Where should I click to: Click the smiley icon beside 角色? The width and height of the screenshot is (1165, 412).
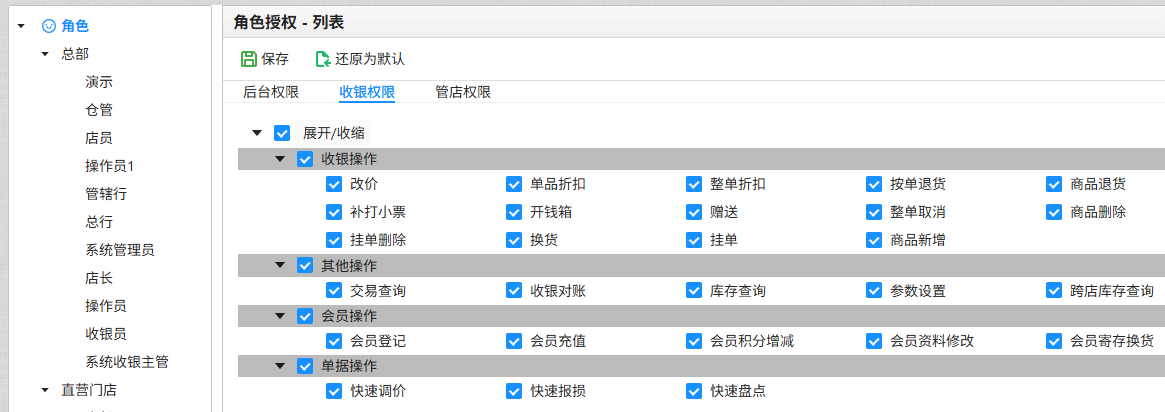tap(49, 26)
